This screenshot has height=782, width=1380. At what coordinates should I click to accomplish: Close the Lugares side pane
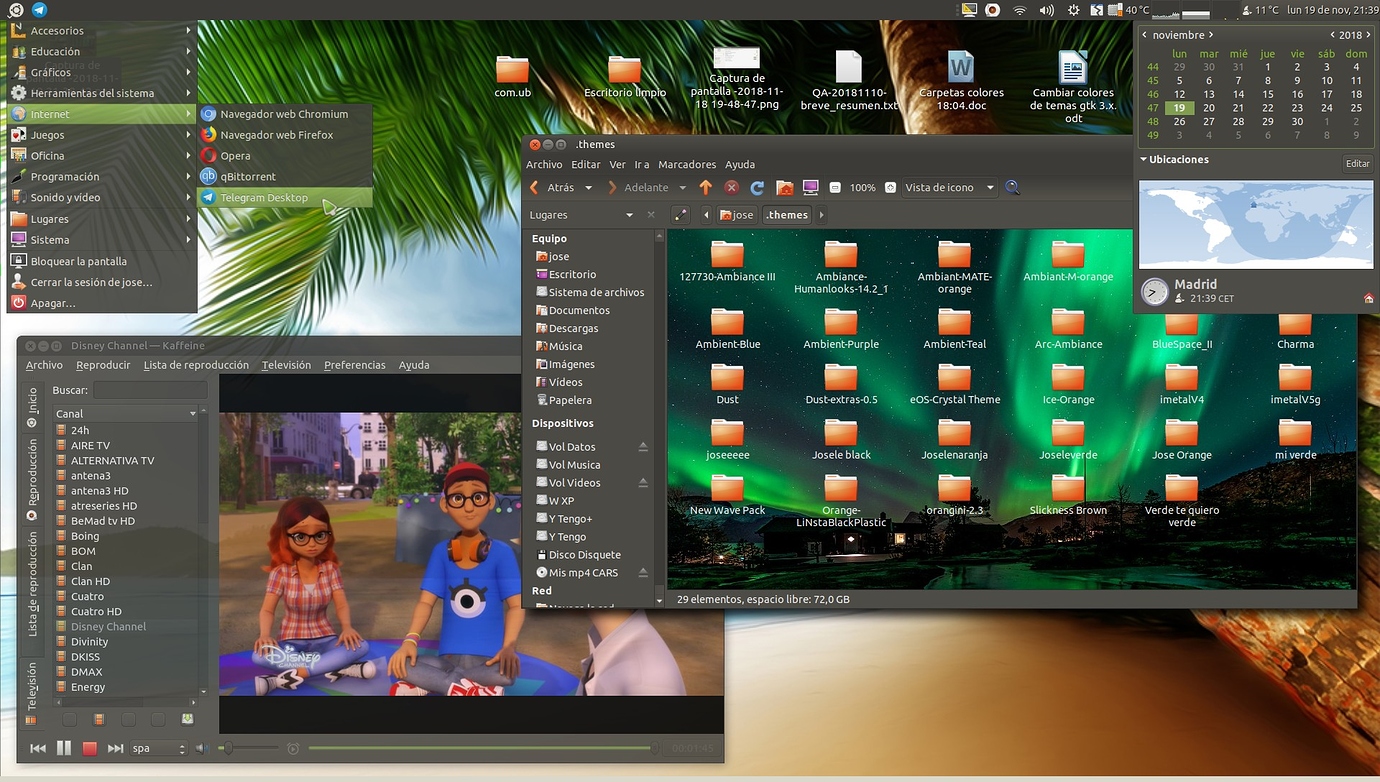click(651, 215)
